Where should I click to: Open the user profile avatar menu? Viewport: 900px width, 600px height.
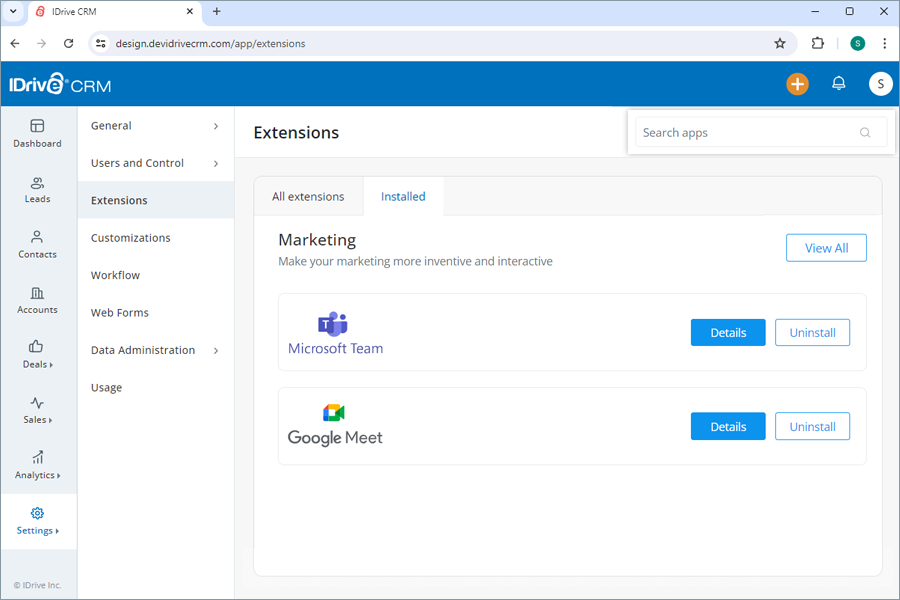(880, 84)
